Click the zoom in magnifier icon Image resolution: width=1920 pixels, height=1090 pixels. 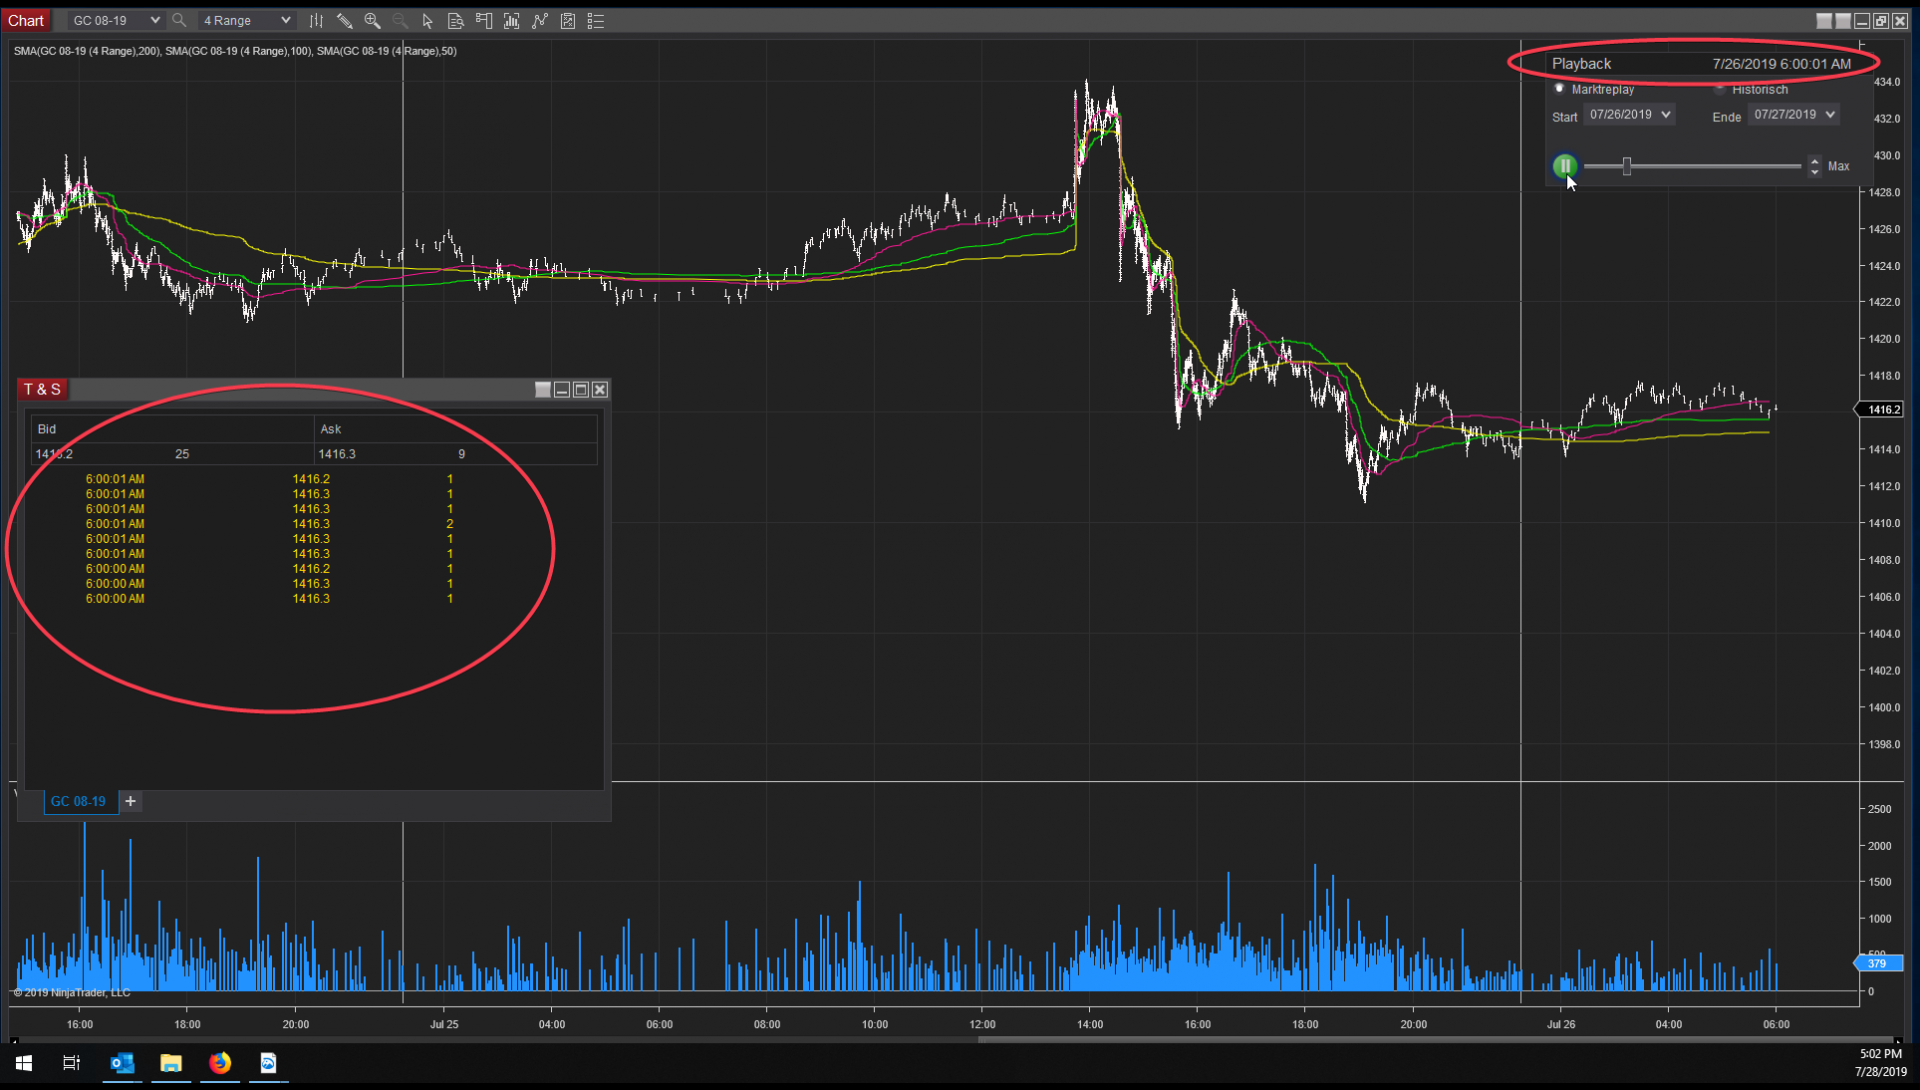click(372, 20)
